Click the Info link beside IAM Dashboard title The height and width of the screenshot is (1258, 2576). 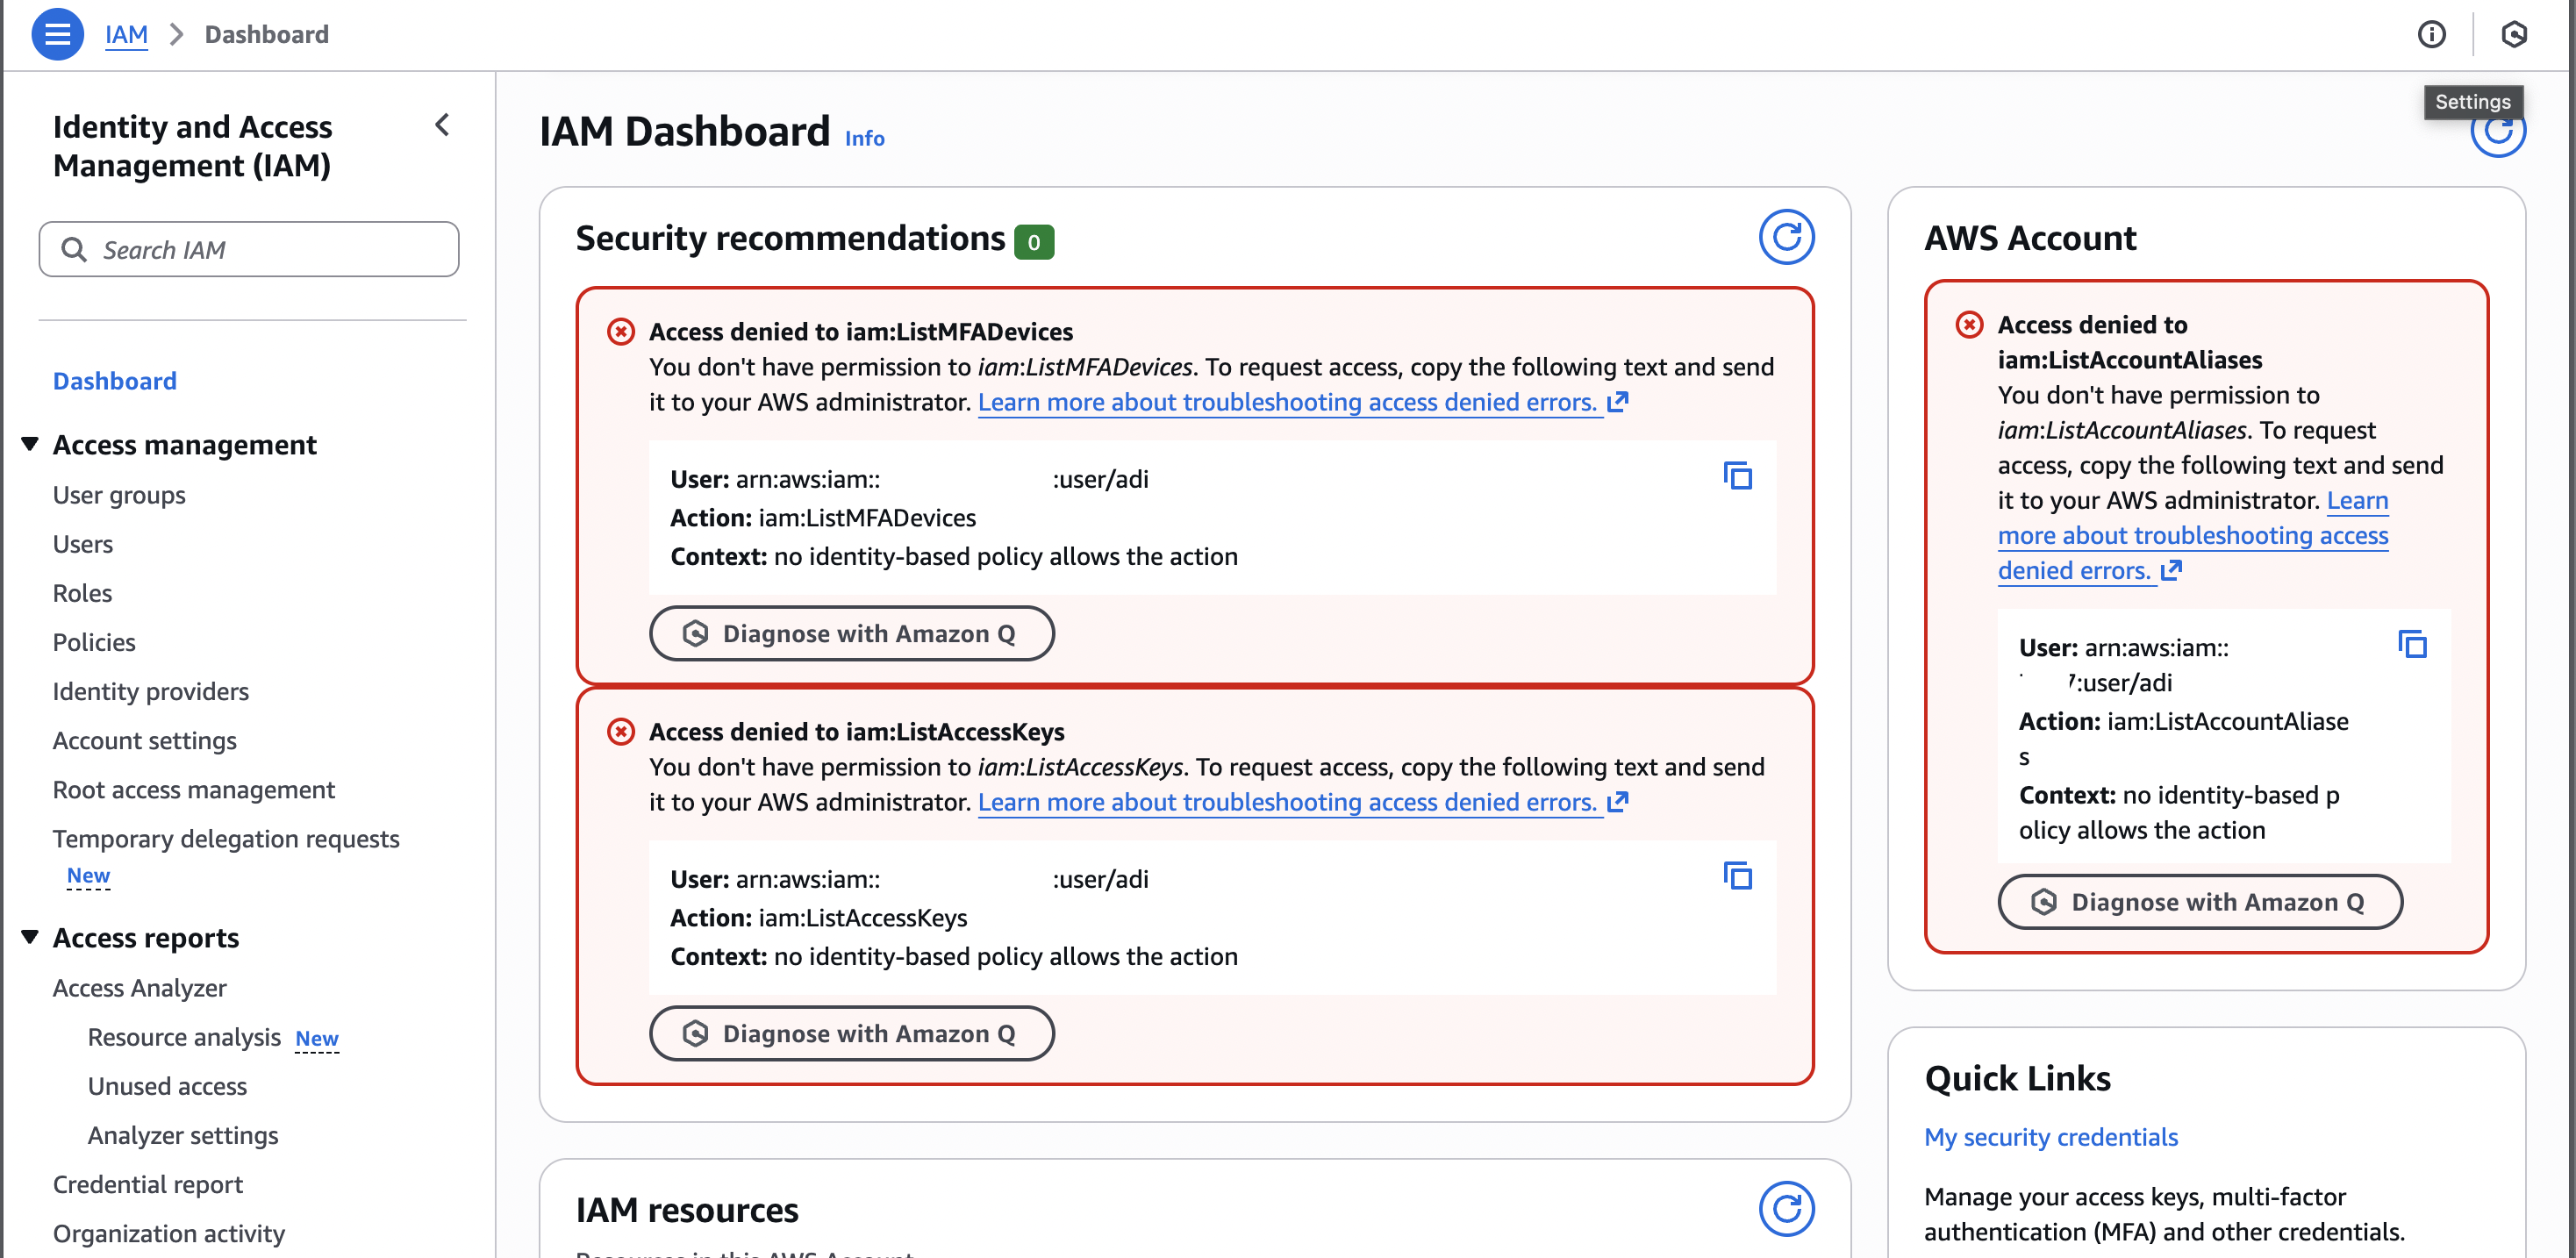click(864, 138)
